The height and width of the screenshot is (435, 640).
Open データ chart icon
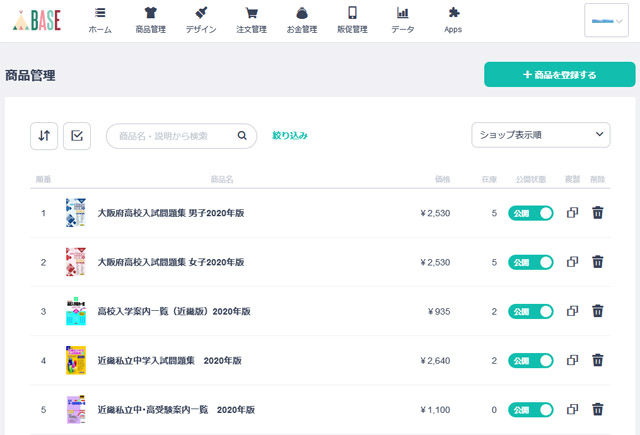point(402,13)
